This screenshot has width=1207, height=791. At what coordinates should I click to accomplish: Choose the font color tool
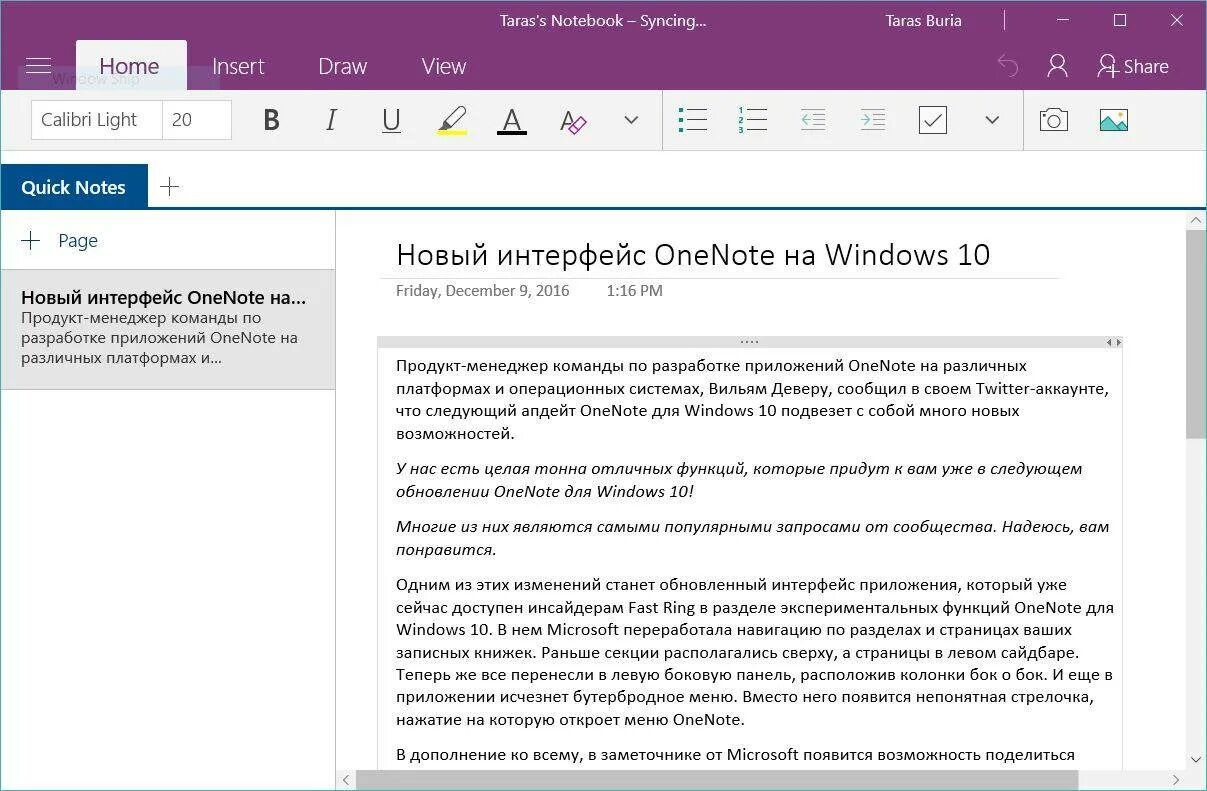512,120
